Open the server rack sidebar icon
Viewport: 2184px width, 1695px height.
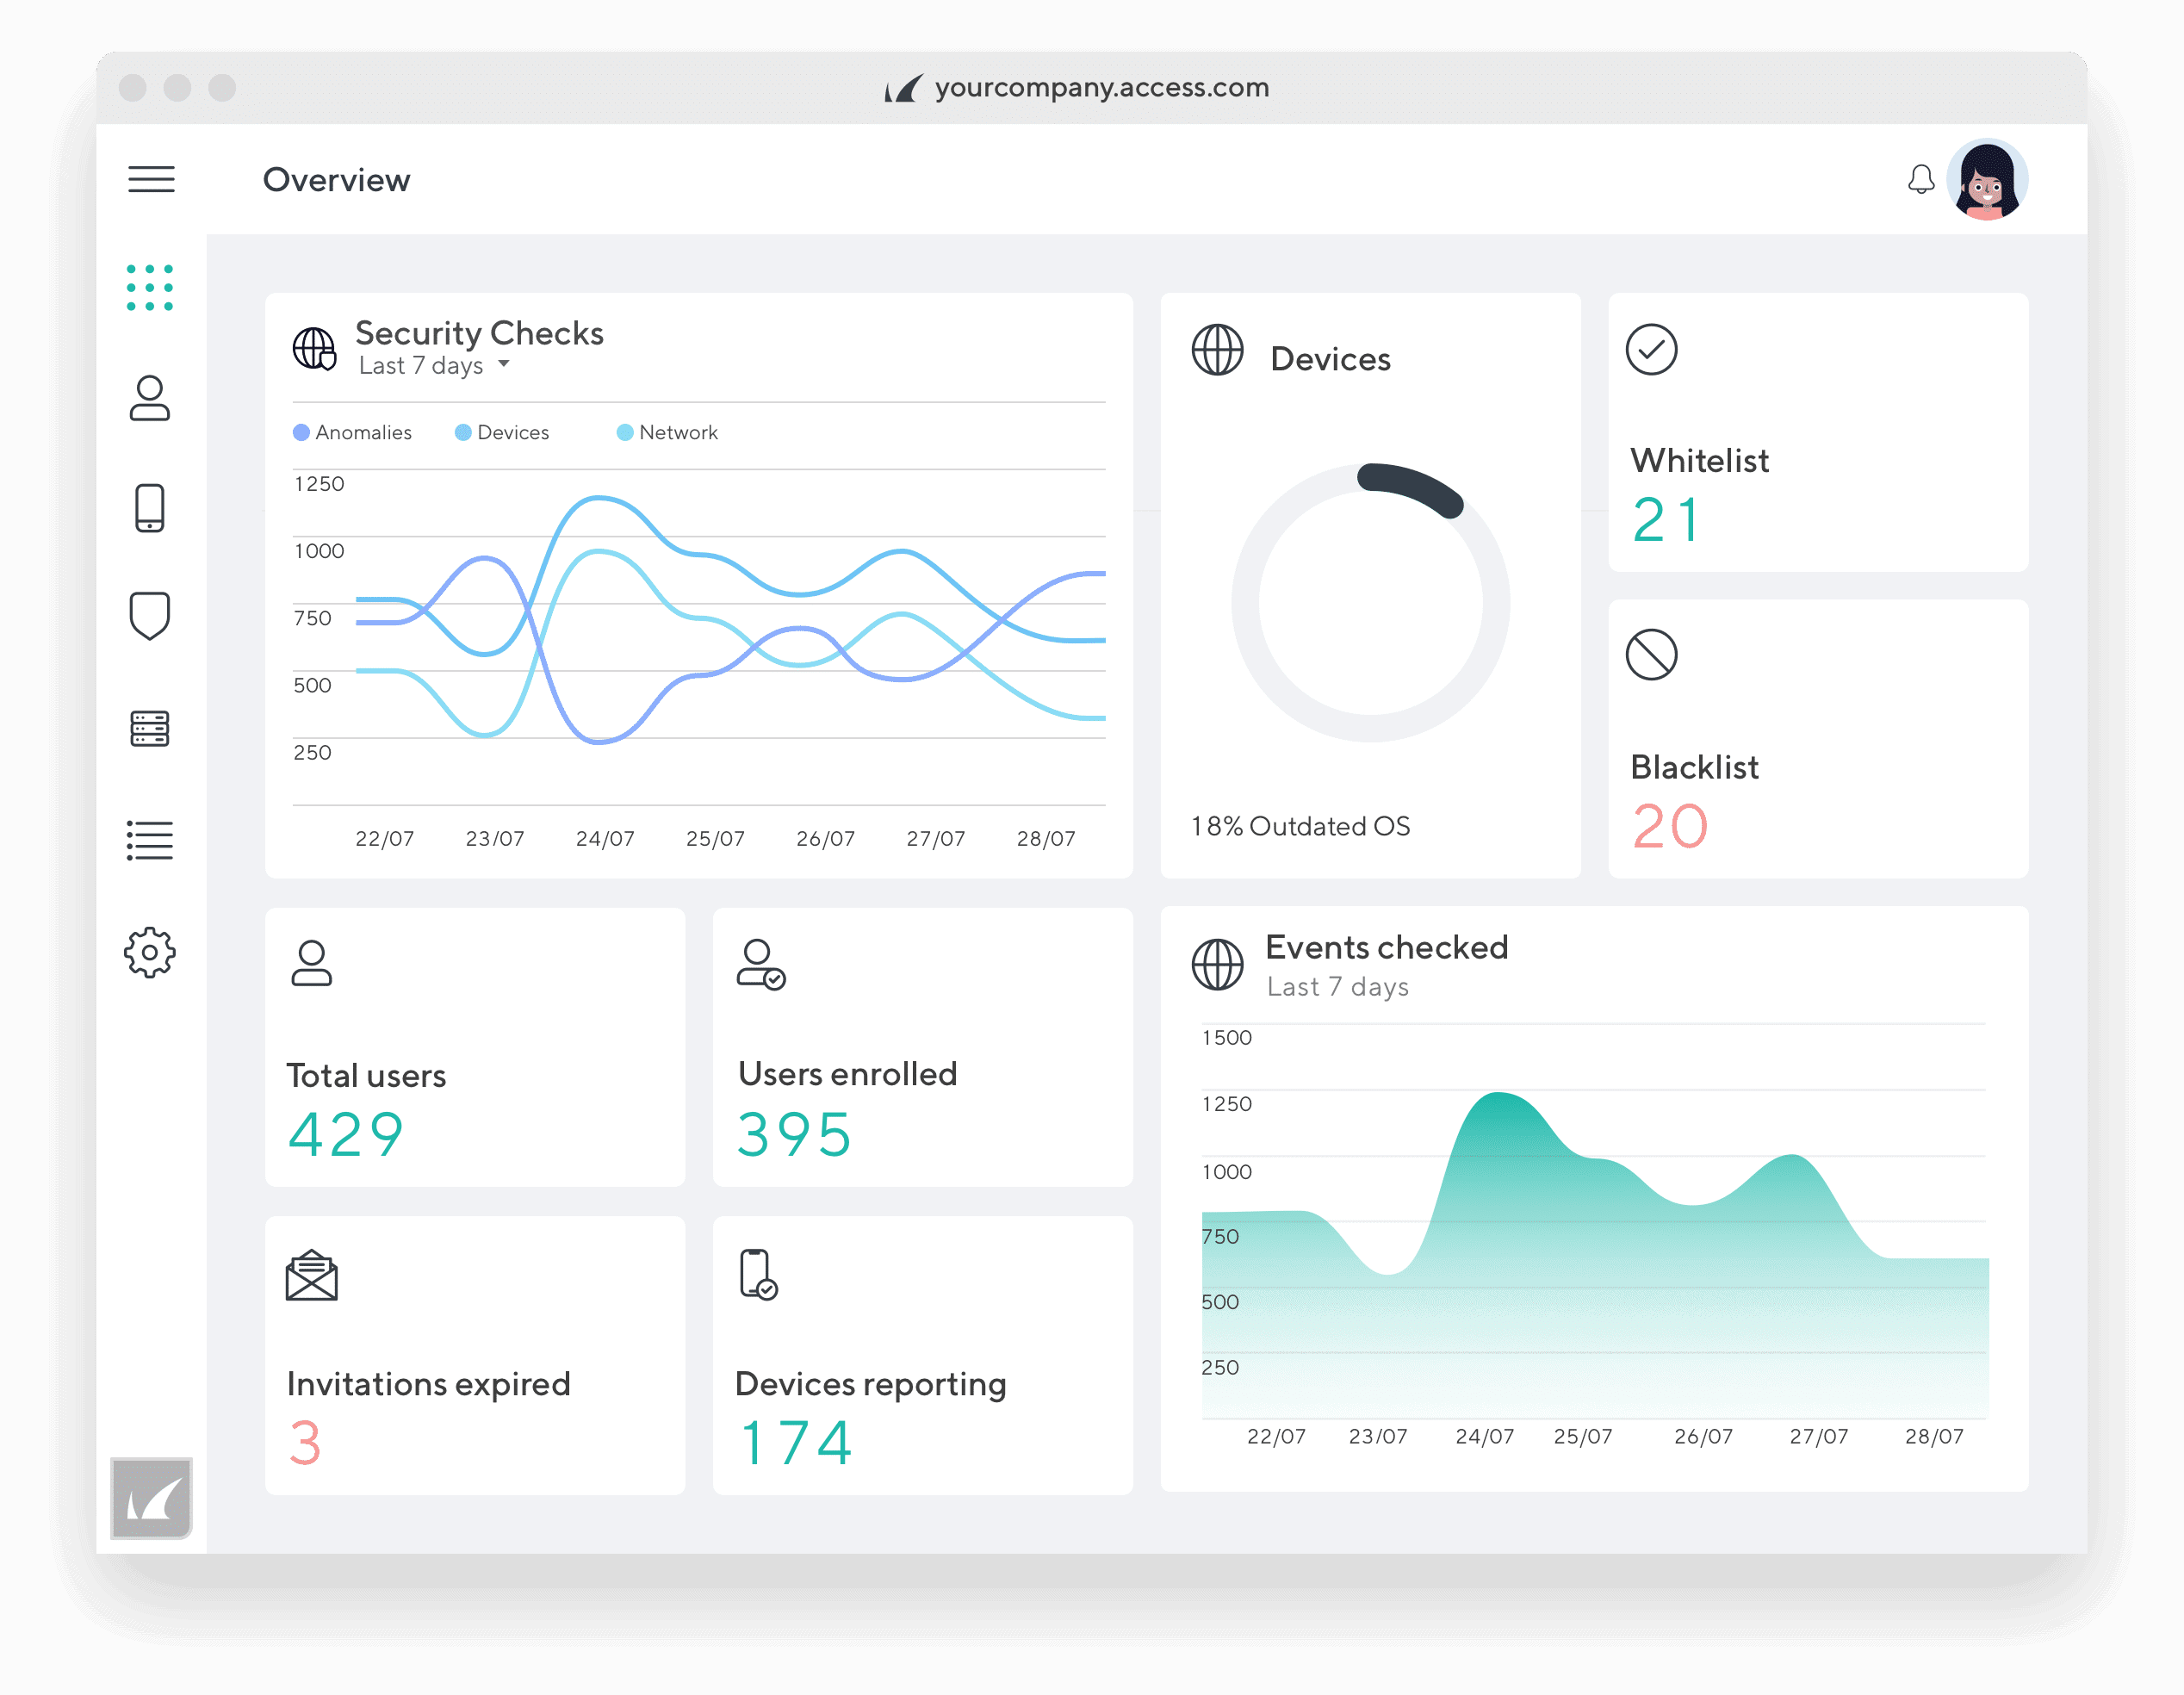[x=150, y=729]
